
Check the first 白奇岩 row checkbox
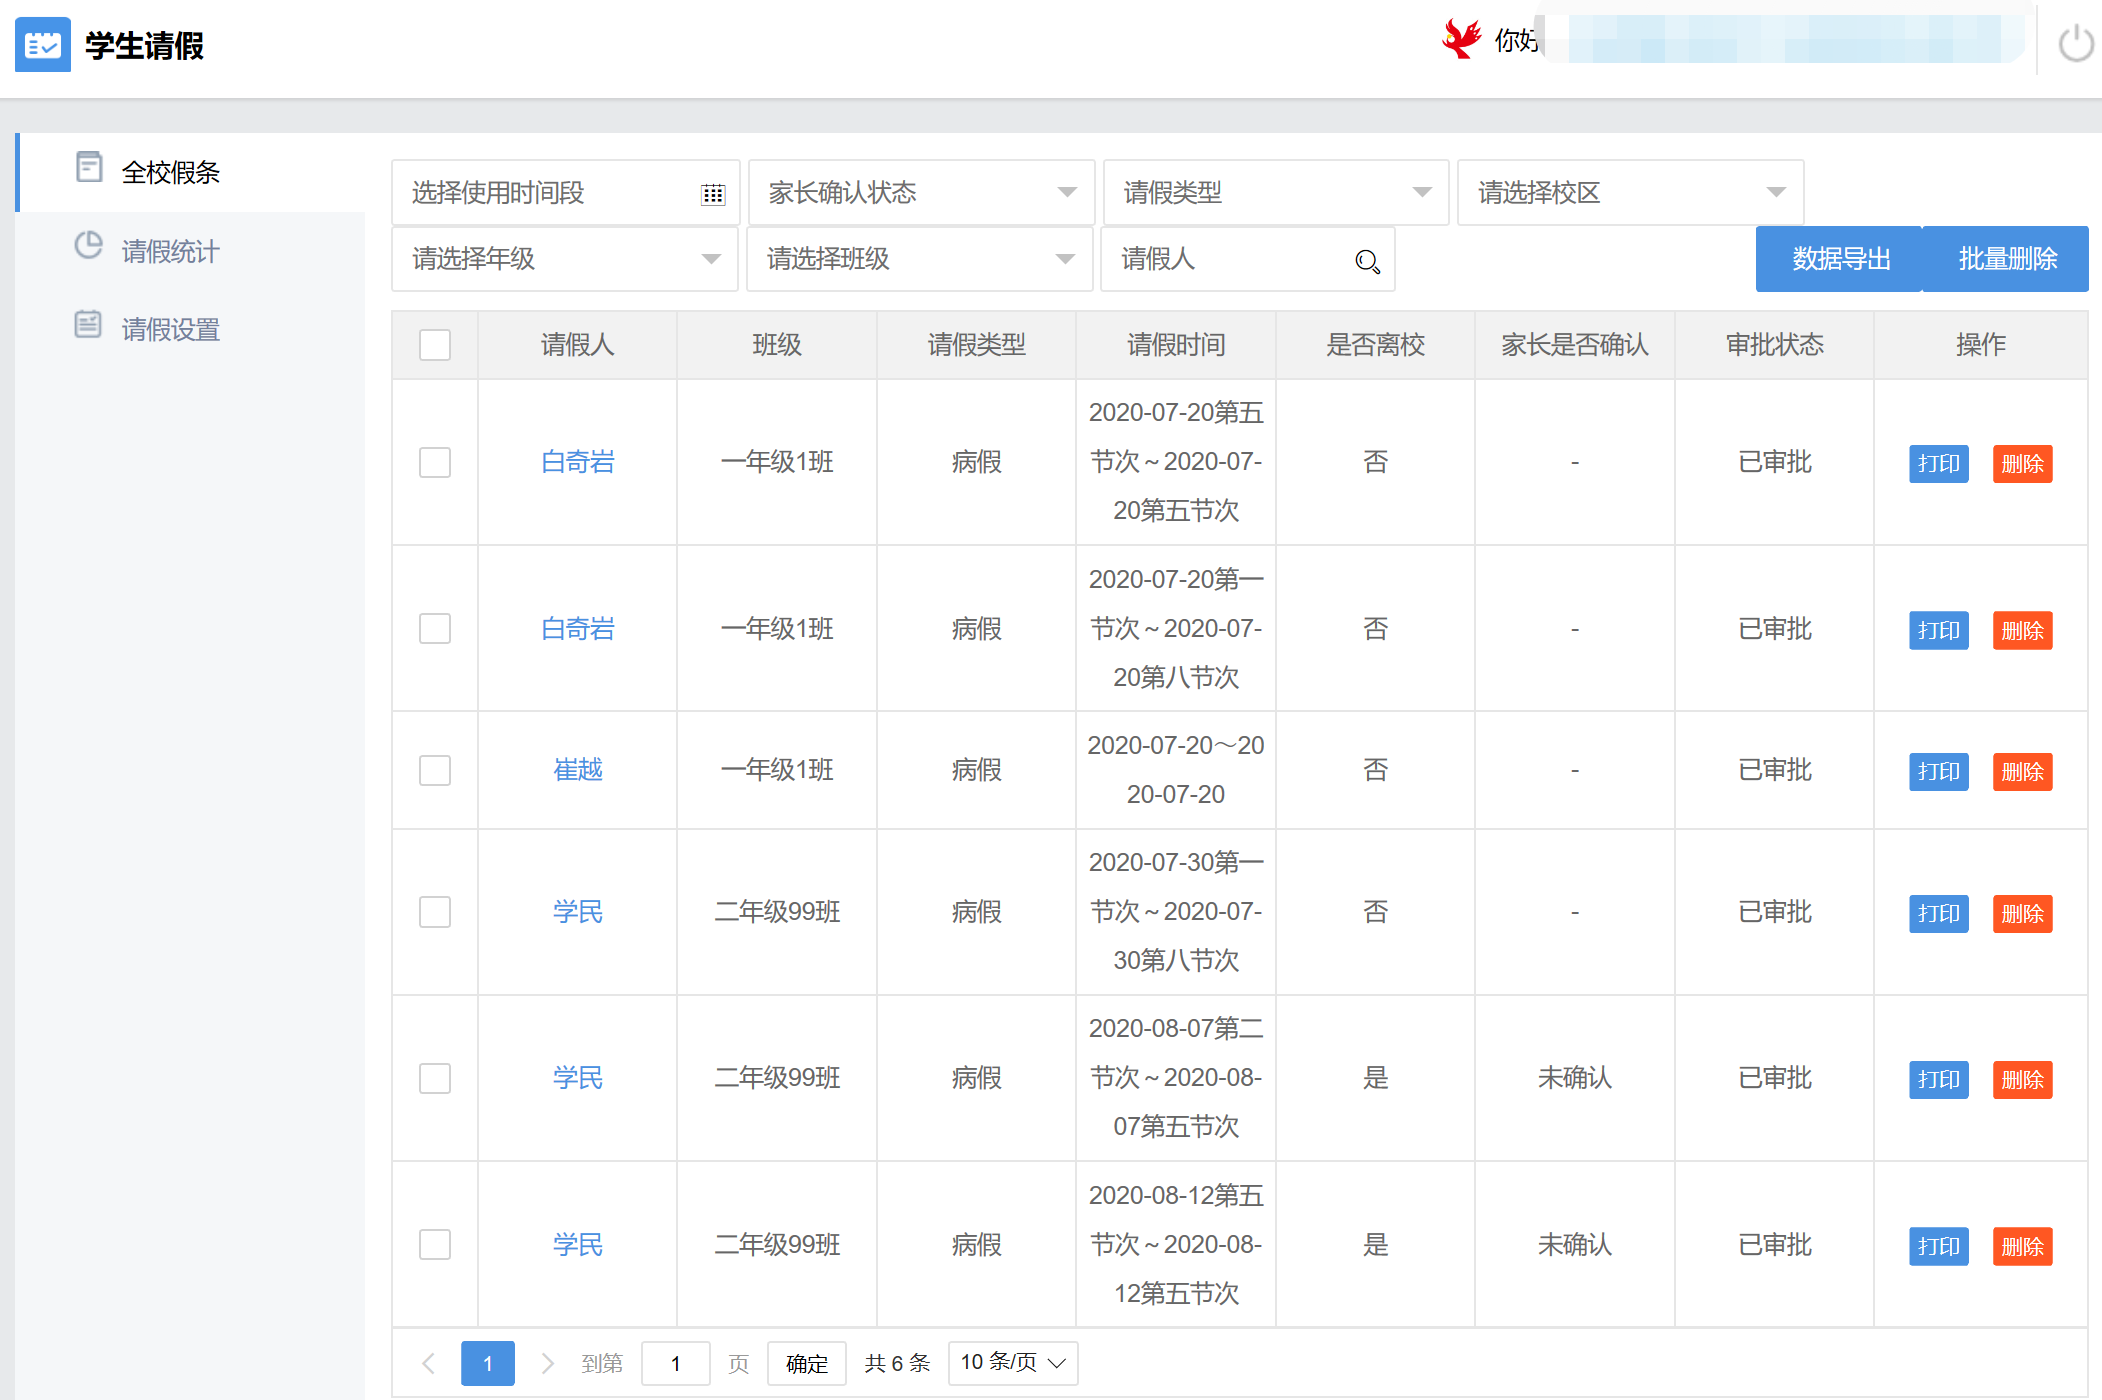[435, 462]
